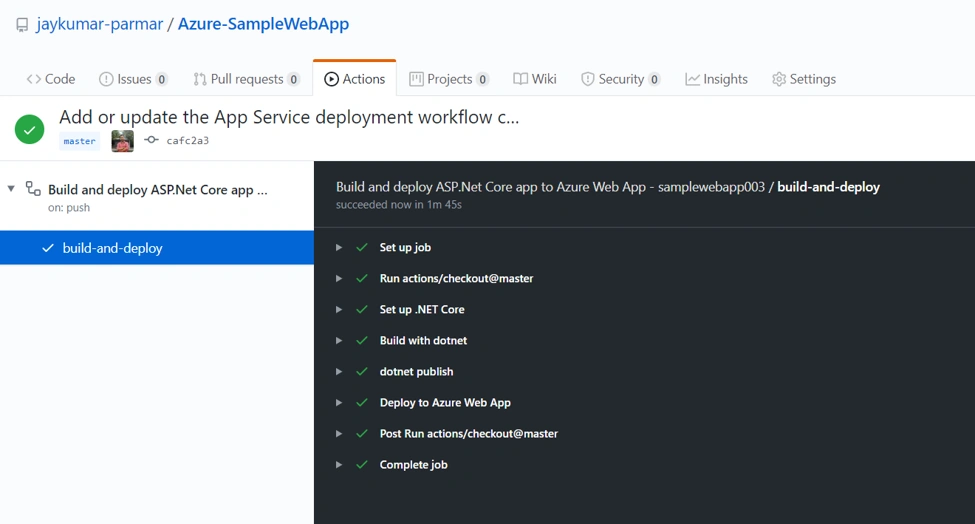Open the Complete job label

pos(414,465)
